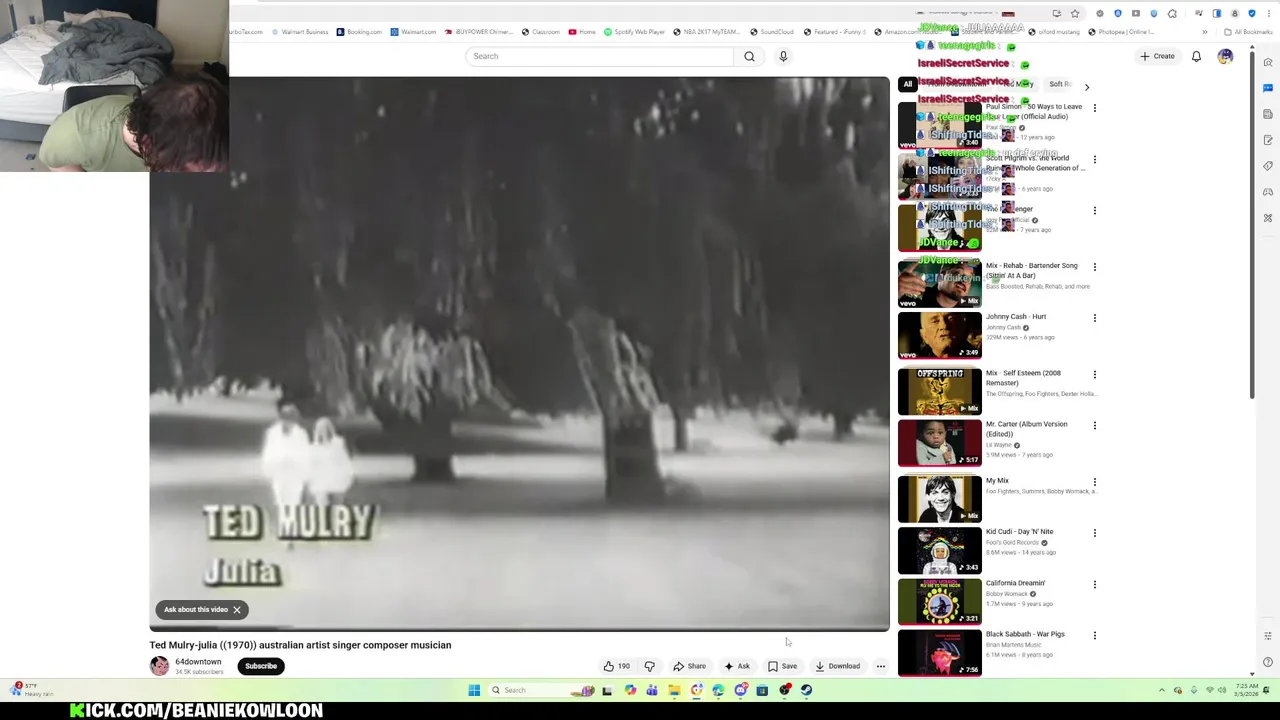Open the Mix - Self Esteem thumbnail
Viewport: 1280px width, 720px height.
click(x=940, y=391)
